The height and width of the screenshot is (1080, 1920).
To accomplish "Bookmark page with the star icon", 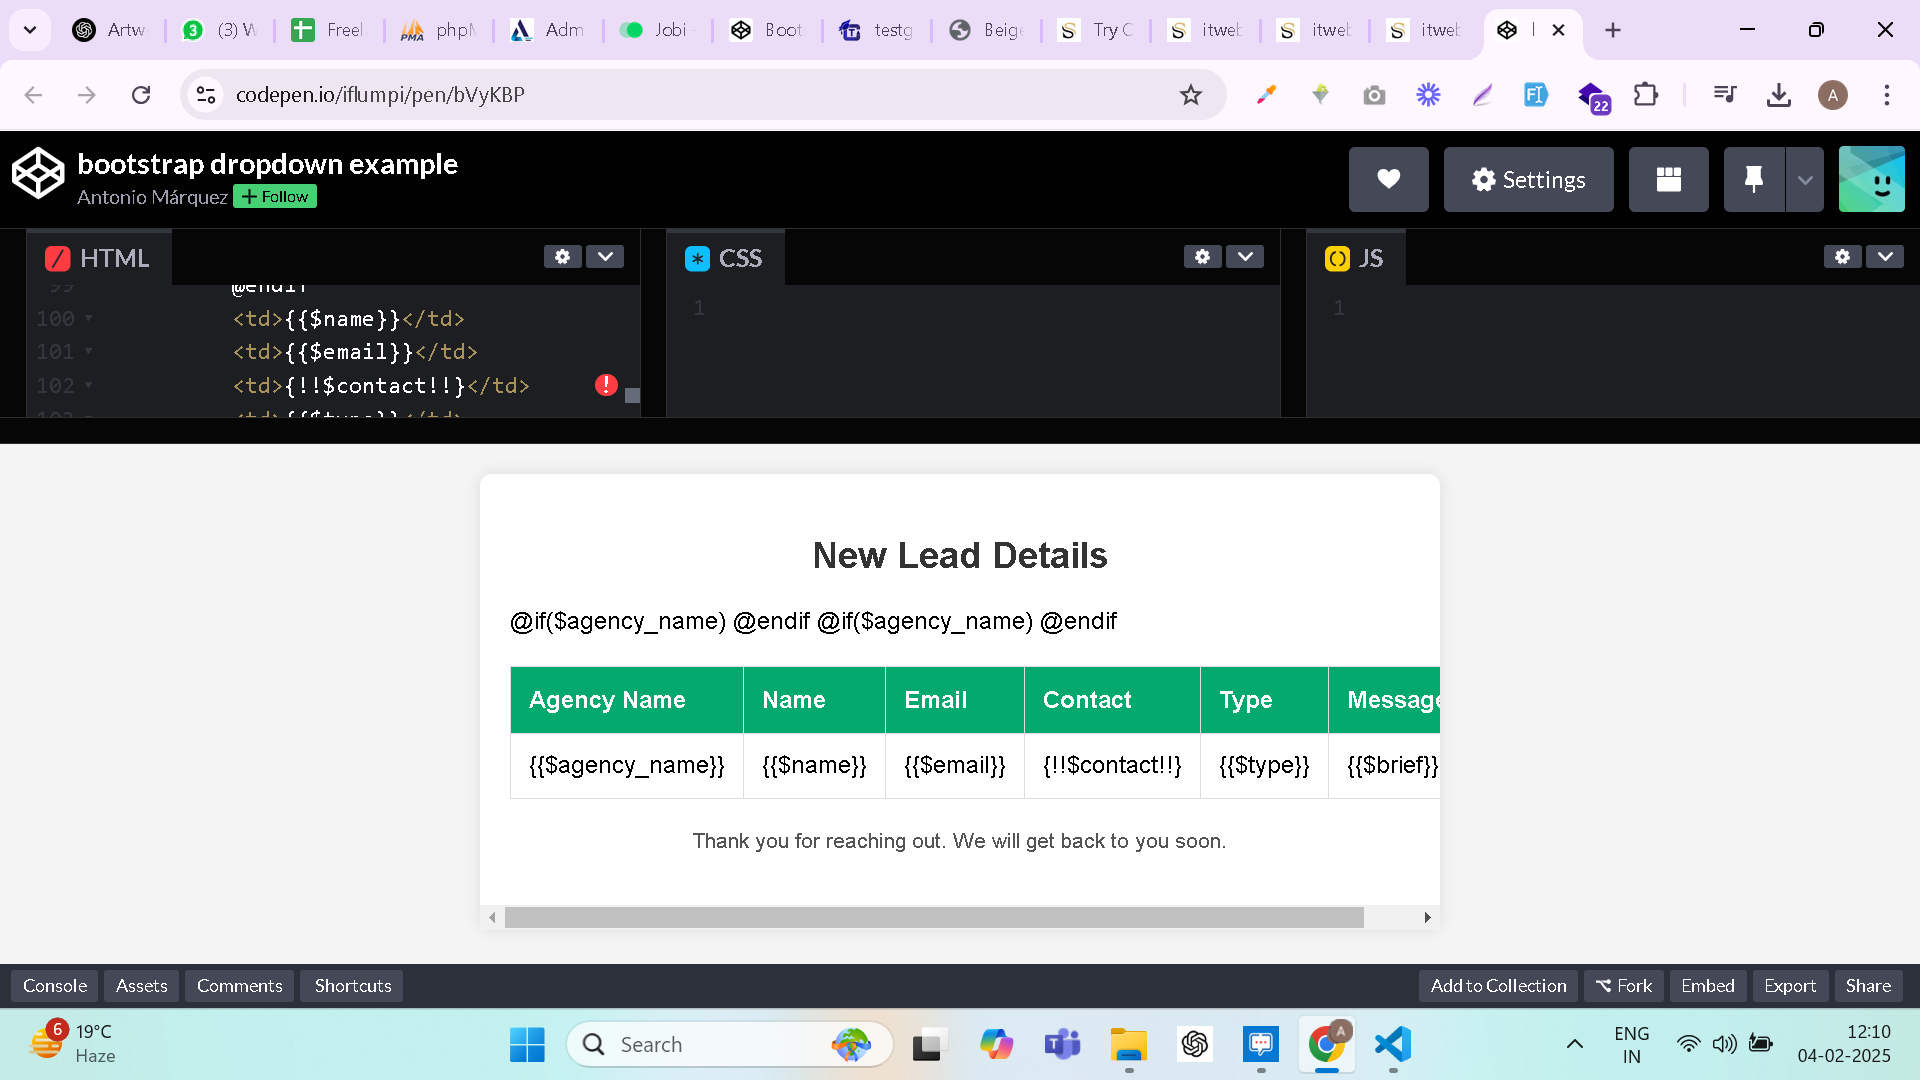I will coord(1190,95).
